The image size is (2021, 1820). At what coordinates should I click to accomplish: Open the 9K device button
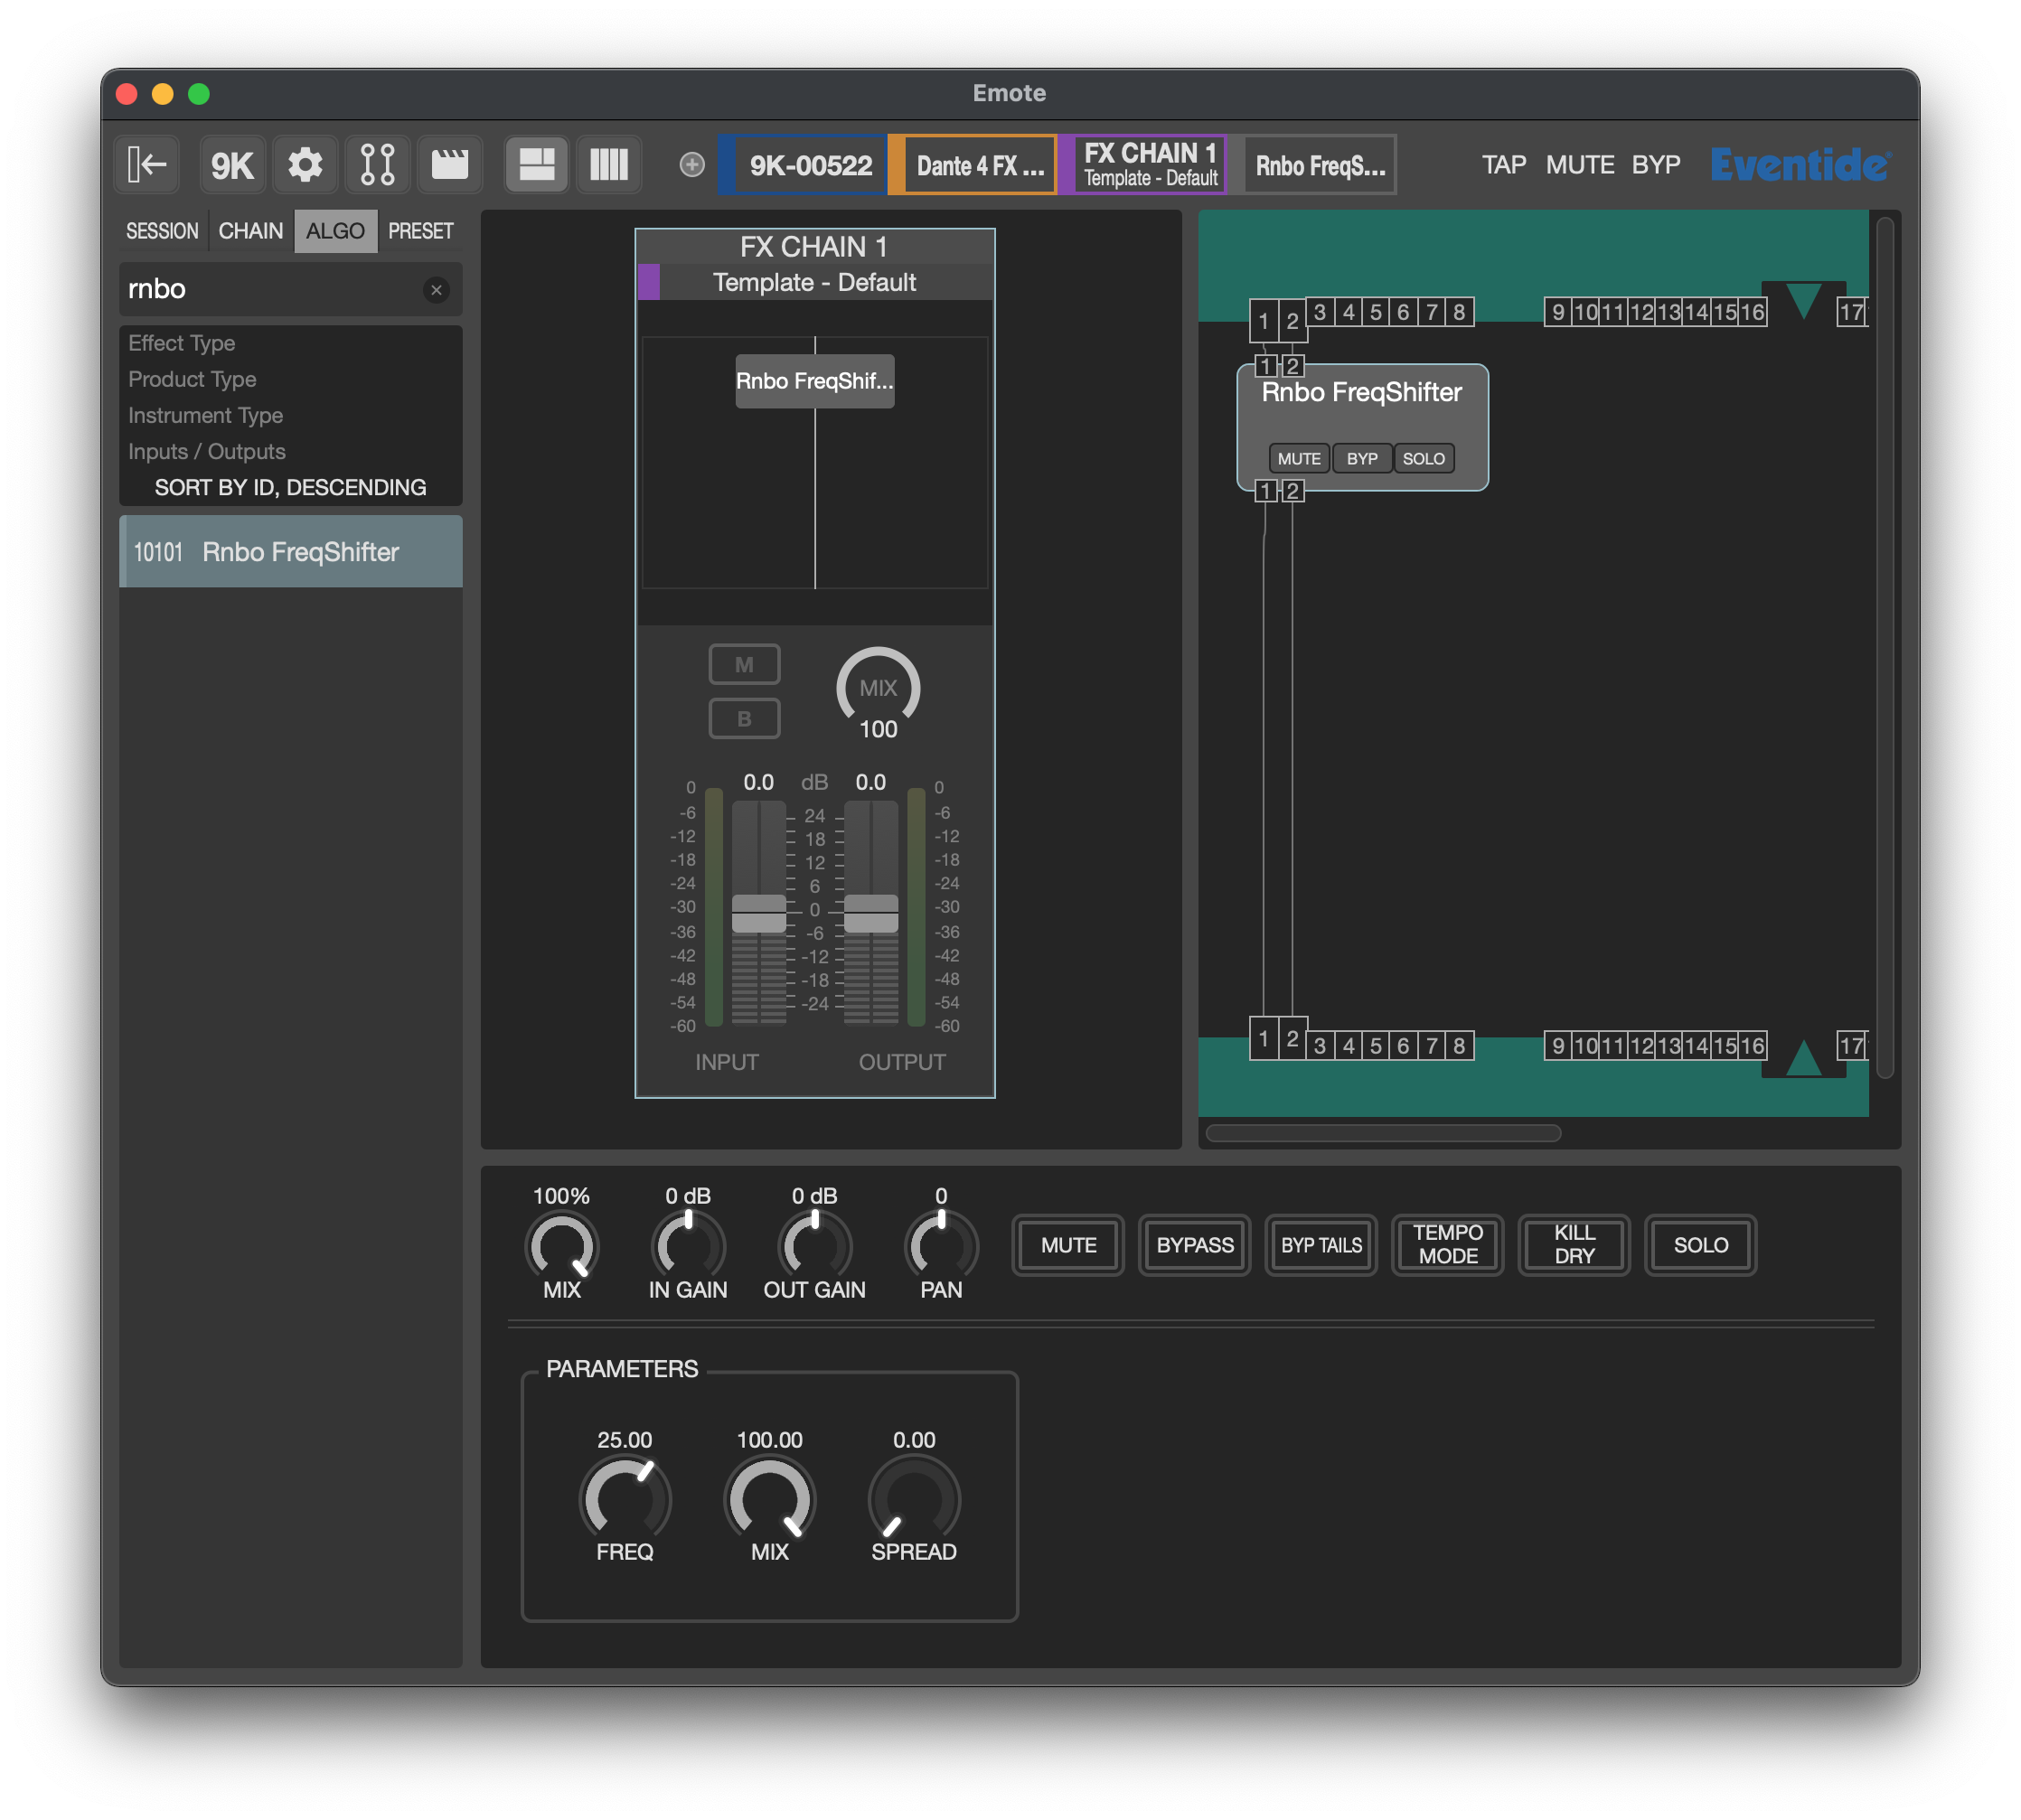point(232,164)
